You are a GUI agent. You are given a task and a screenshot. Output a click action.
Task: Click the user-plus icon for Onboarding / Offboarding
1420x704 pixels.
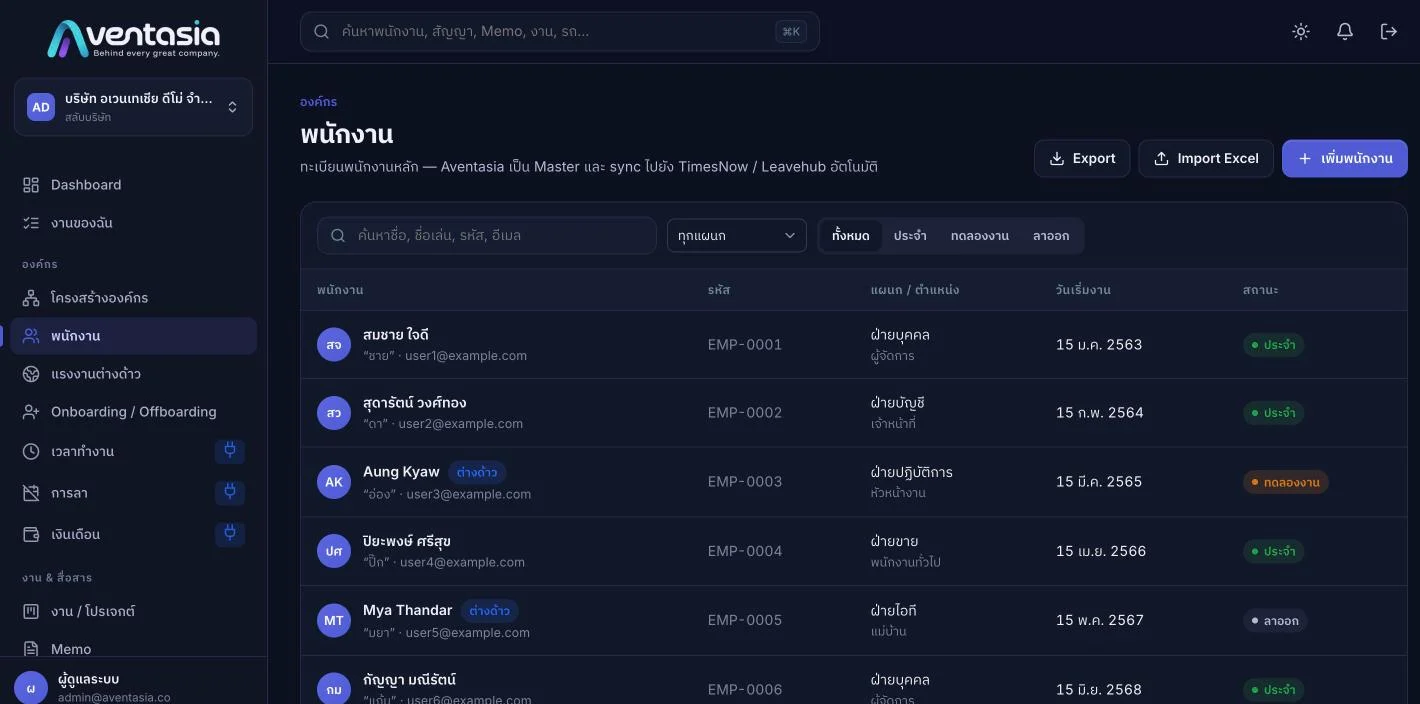pyautogui.click(x=31, y=412)
